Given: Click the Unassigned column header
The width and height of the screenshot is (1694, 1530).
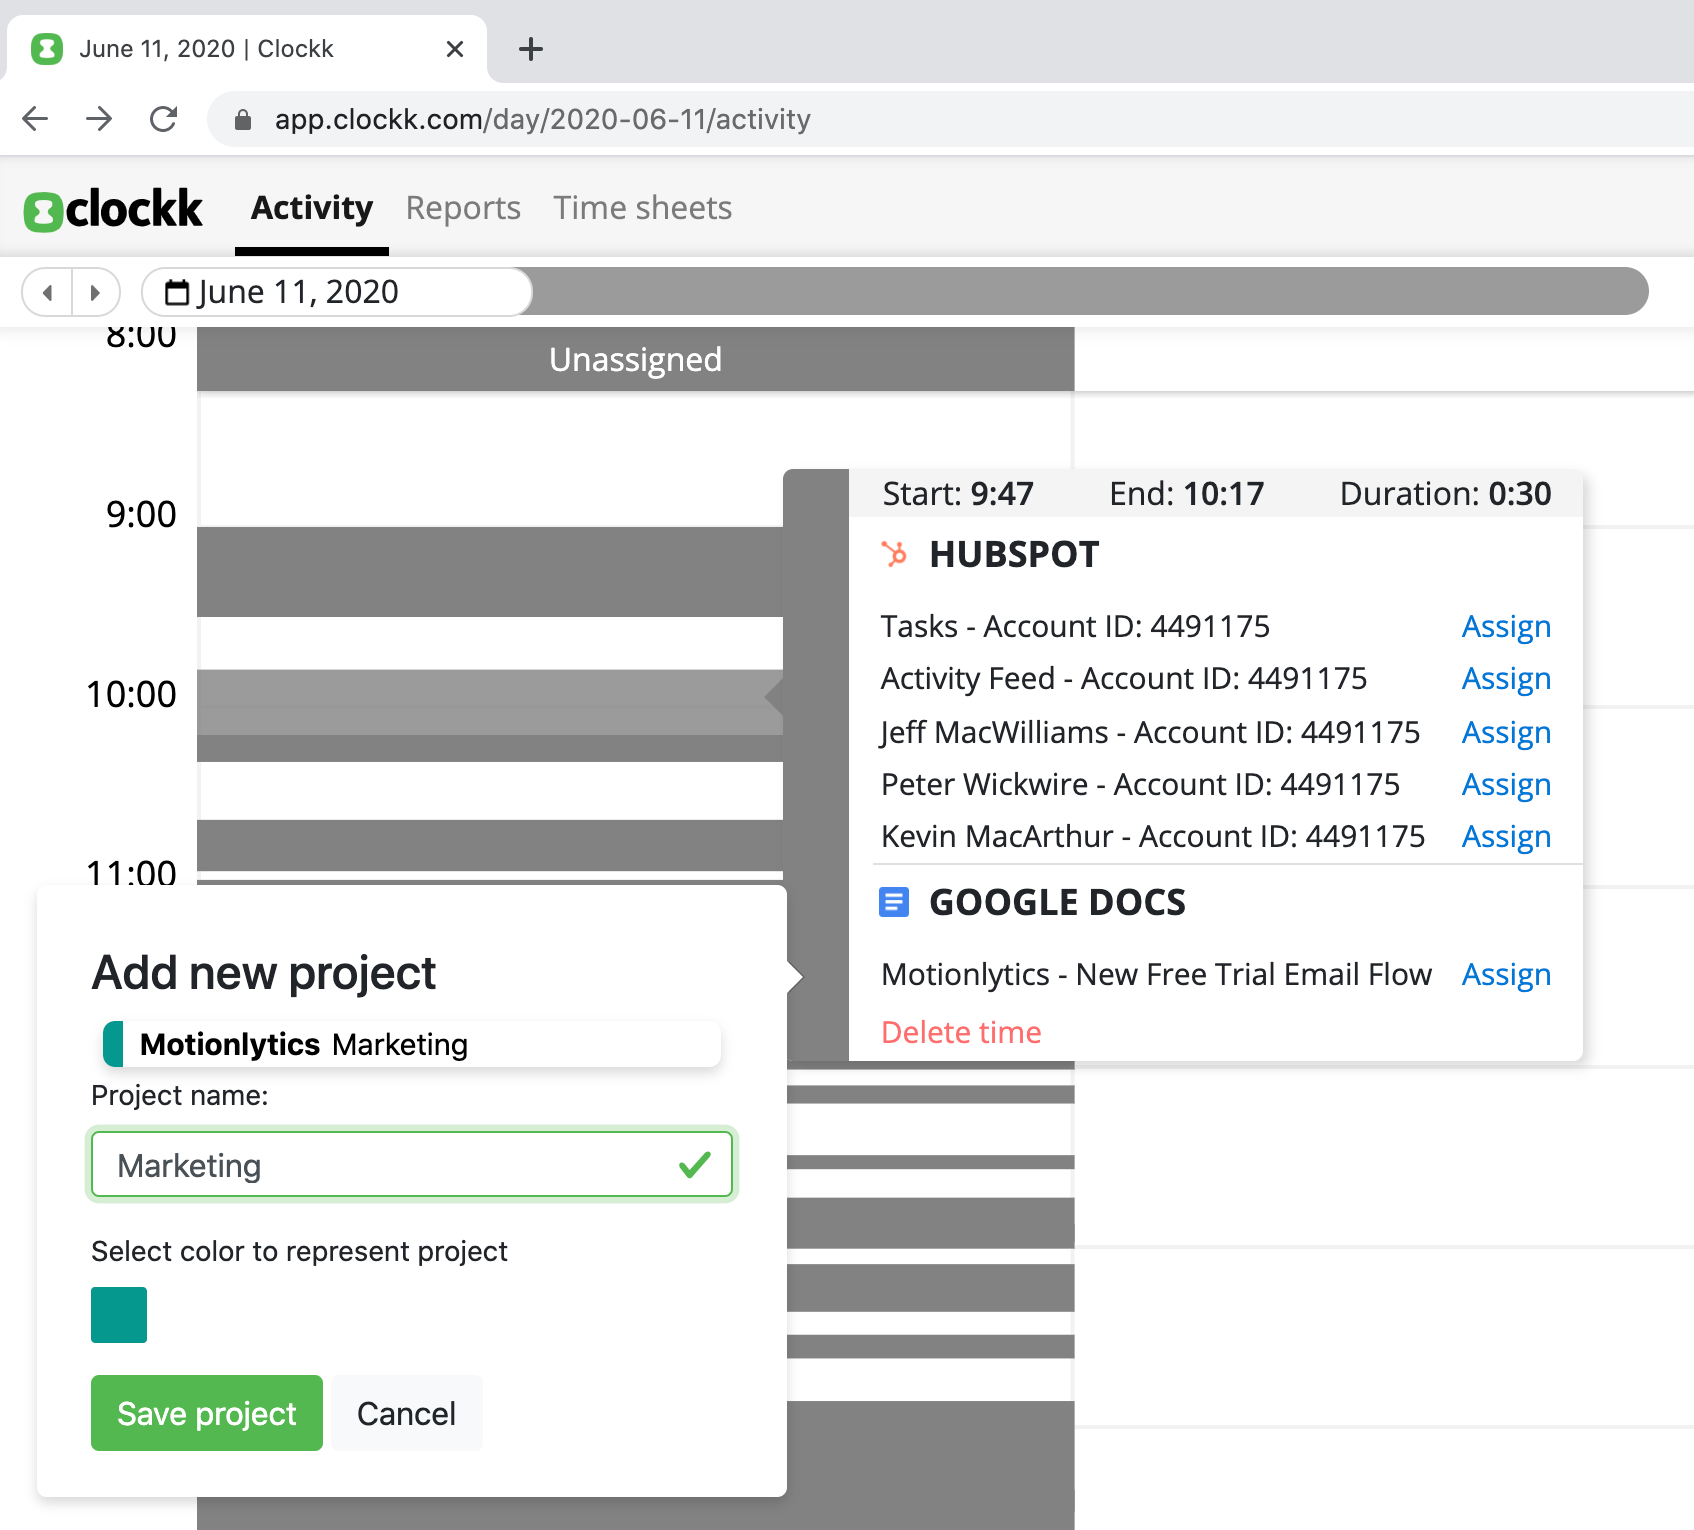Looking at the screenshot, I should (x=635, y=359).
